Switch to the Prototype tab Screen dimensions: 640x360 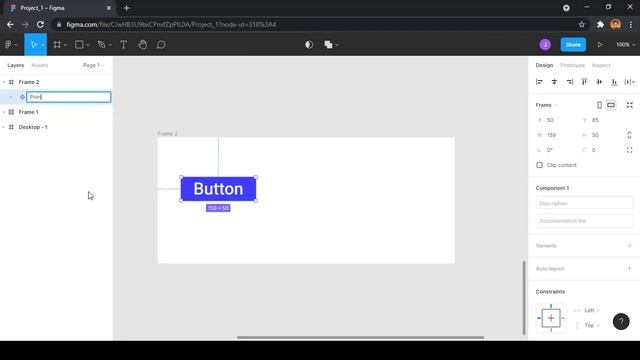click(x=572, y=65)
